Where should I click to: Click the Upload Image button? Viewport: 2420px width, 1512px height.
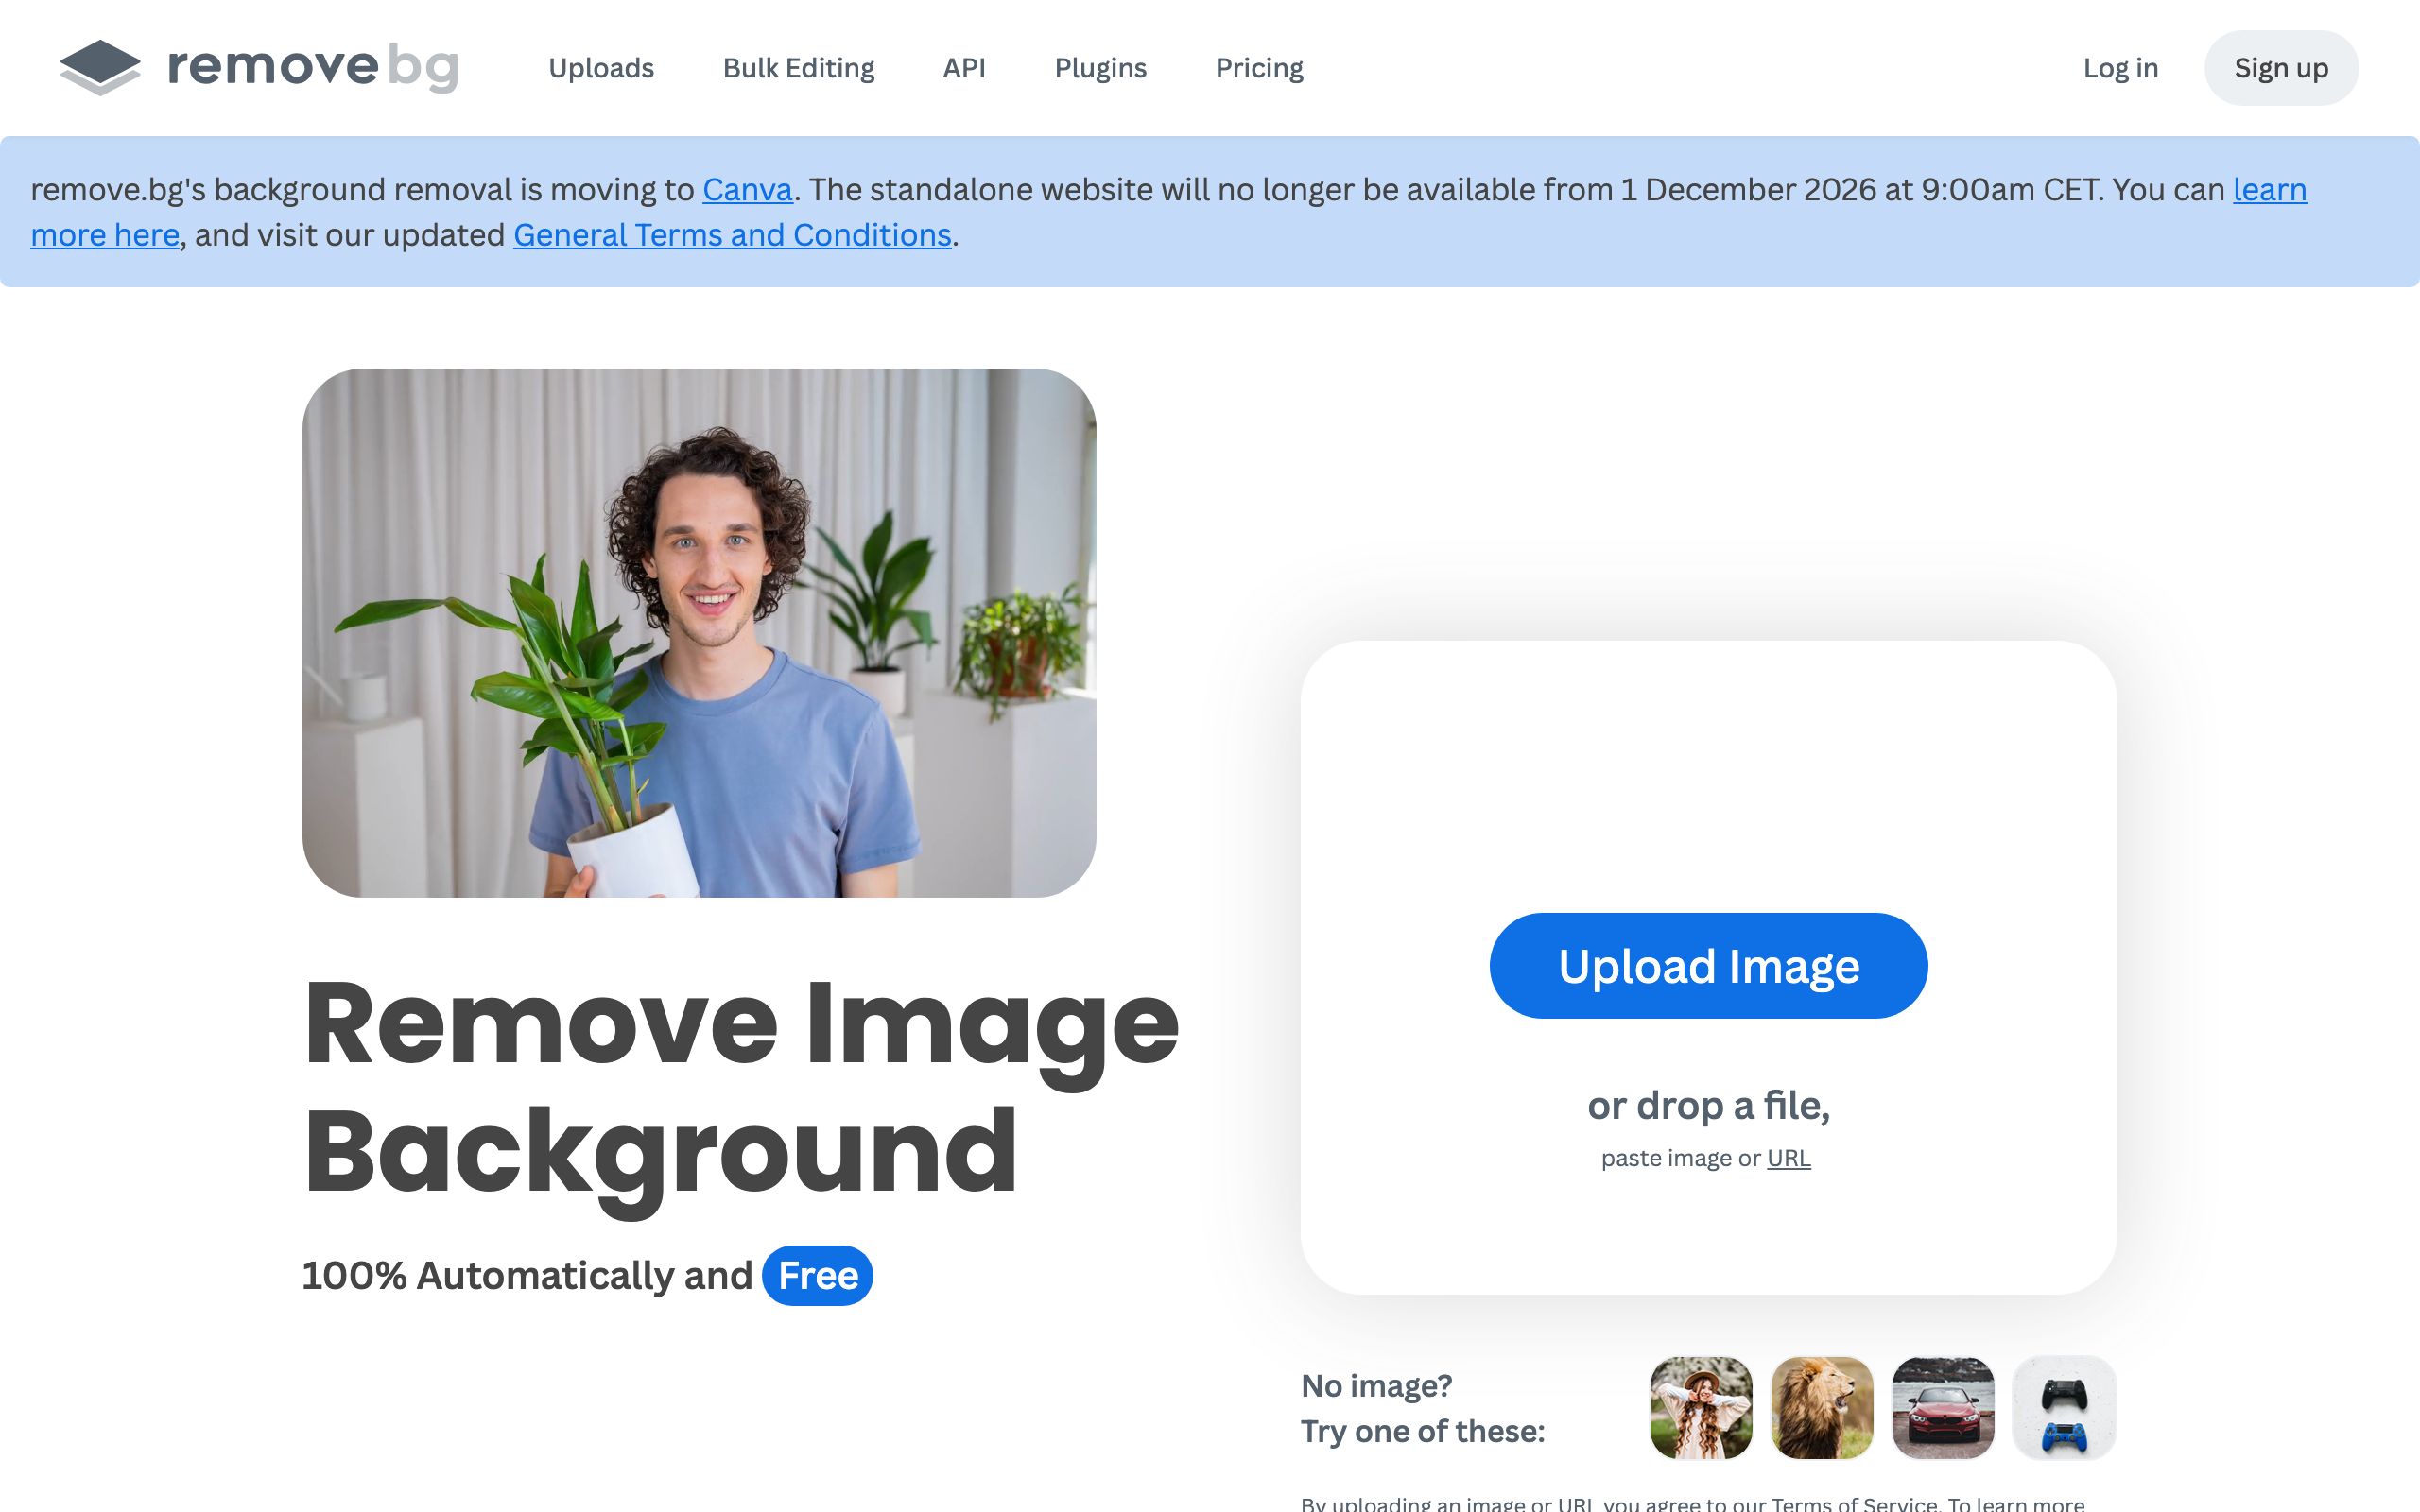click(x=1708, y=966)
